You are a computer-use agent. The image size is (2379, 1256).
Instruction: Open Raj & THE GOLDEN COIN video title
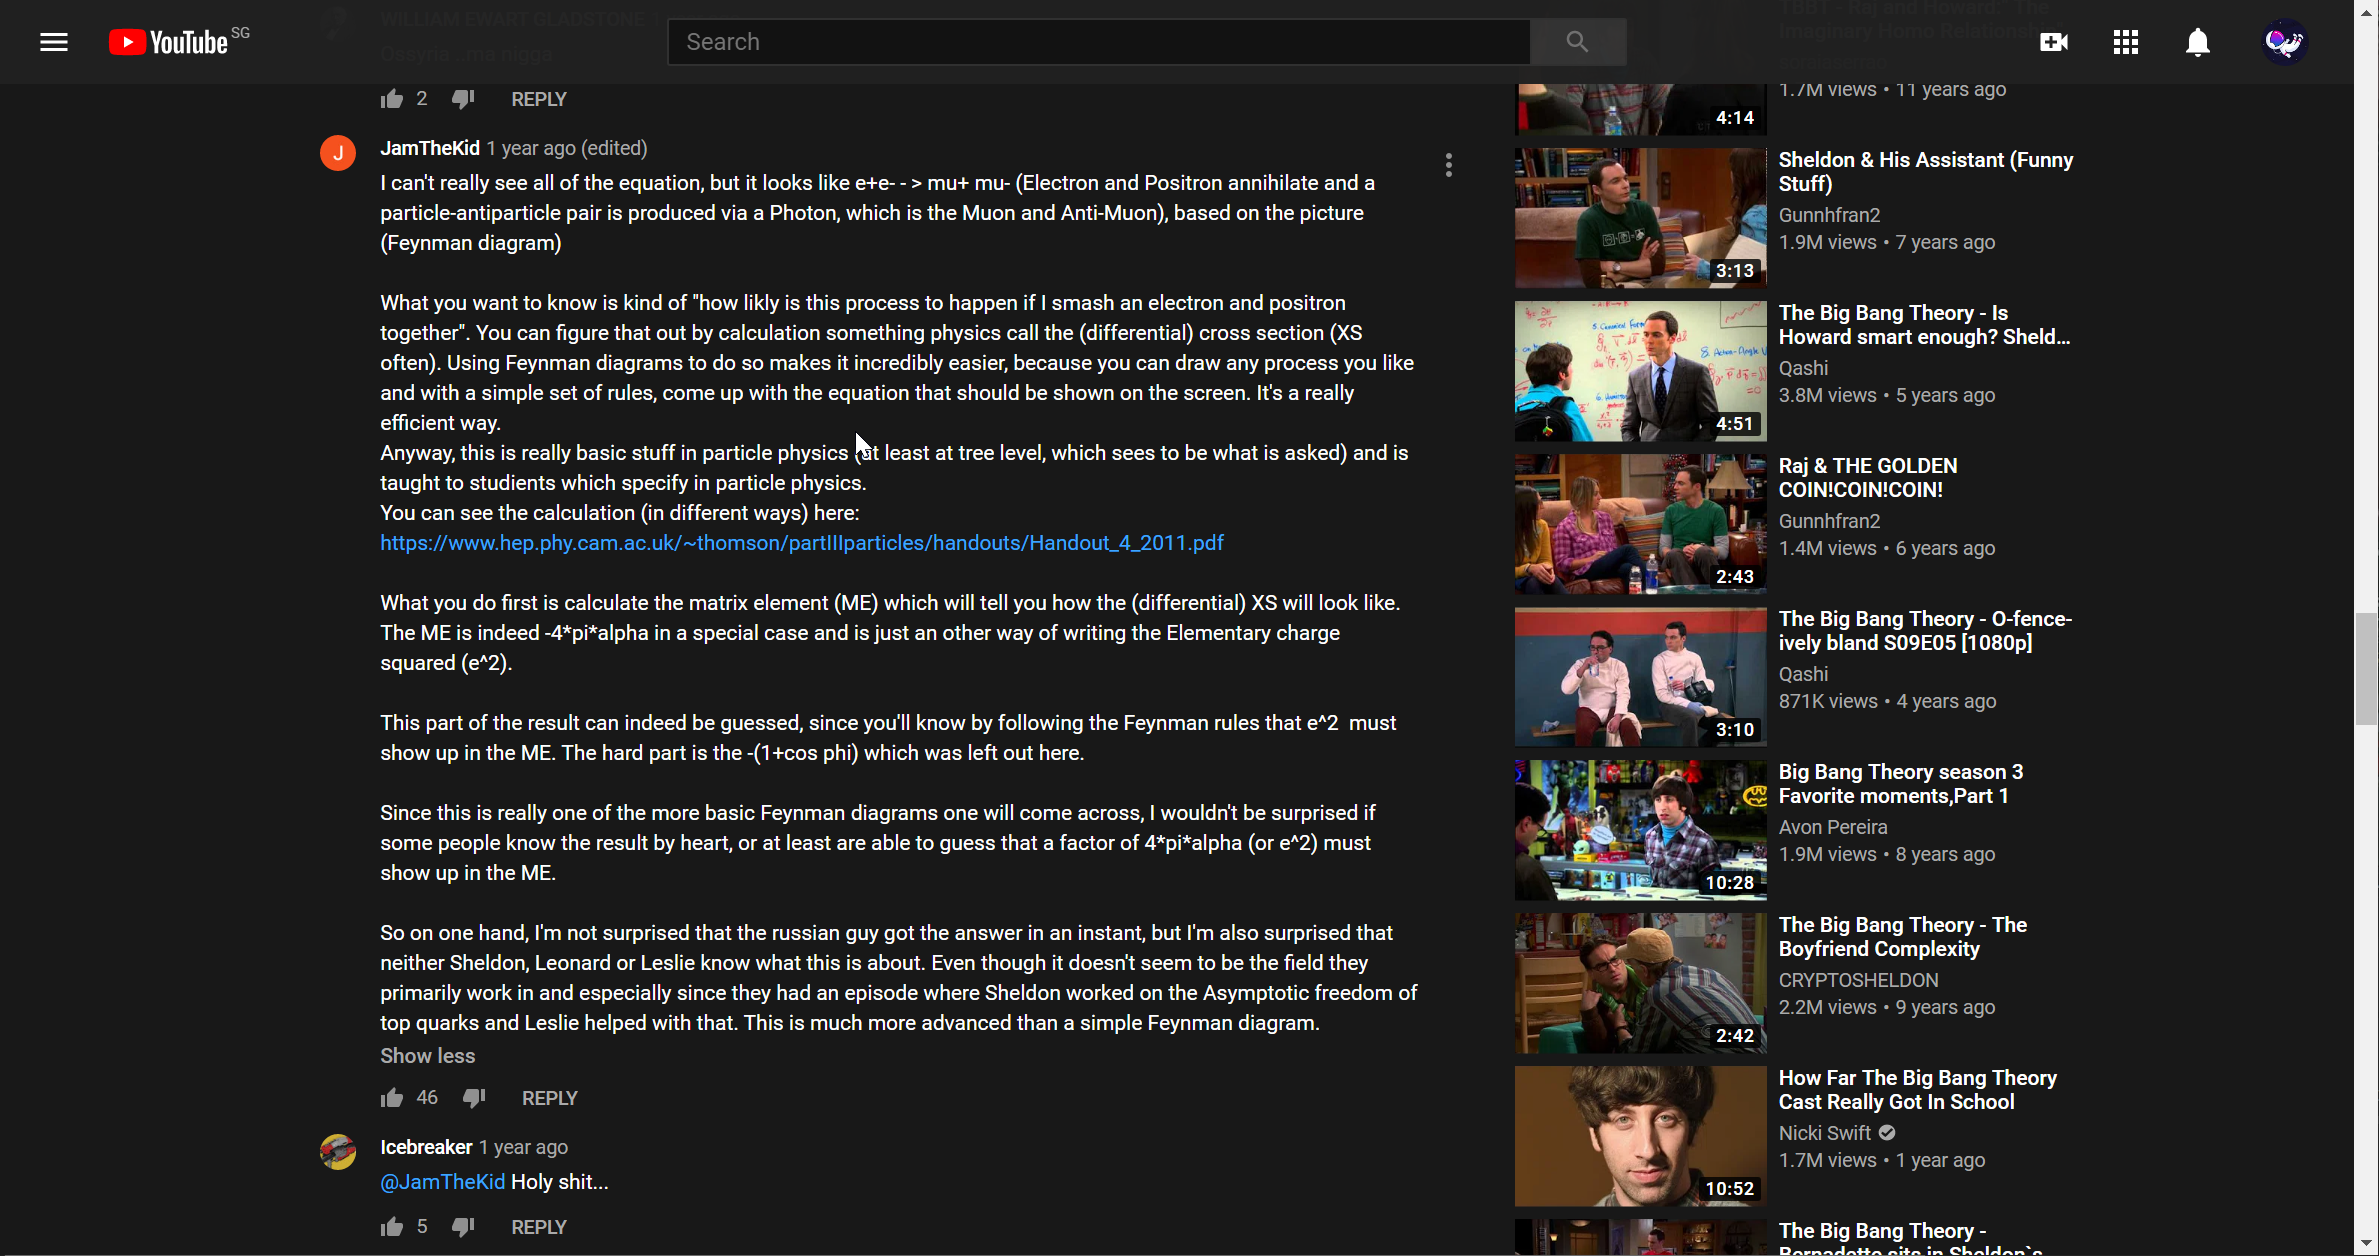tap(1867, 478)
